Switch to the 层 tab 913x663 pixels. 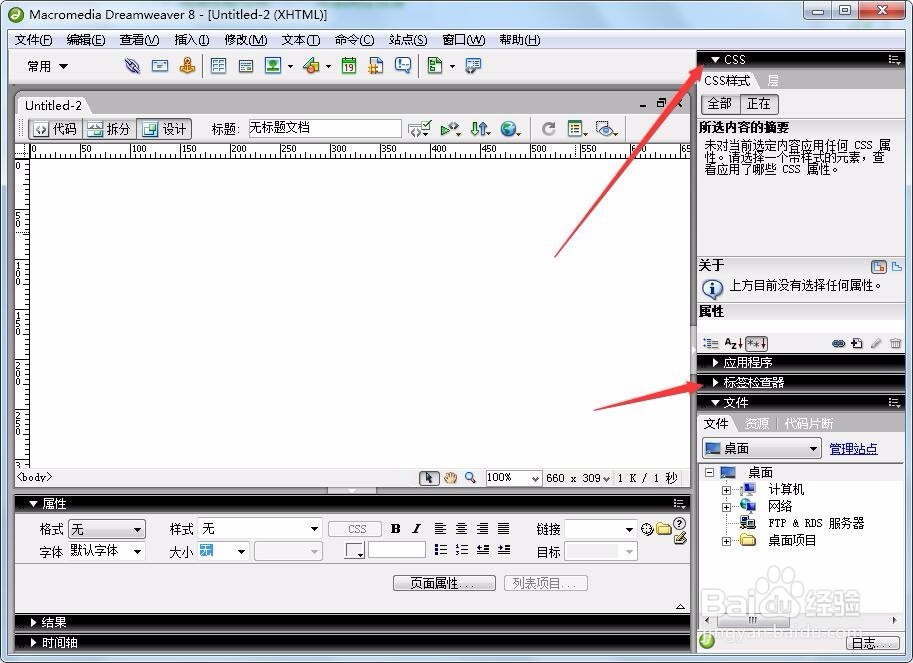pyautogui.click(x=772, y=80)
